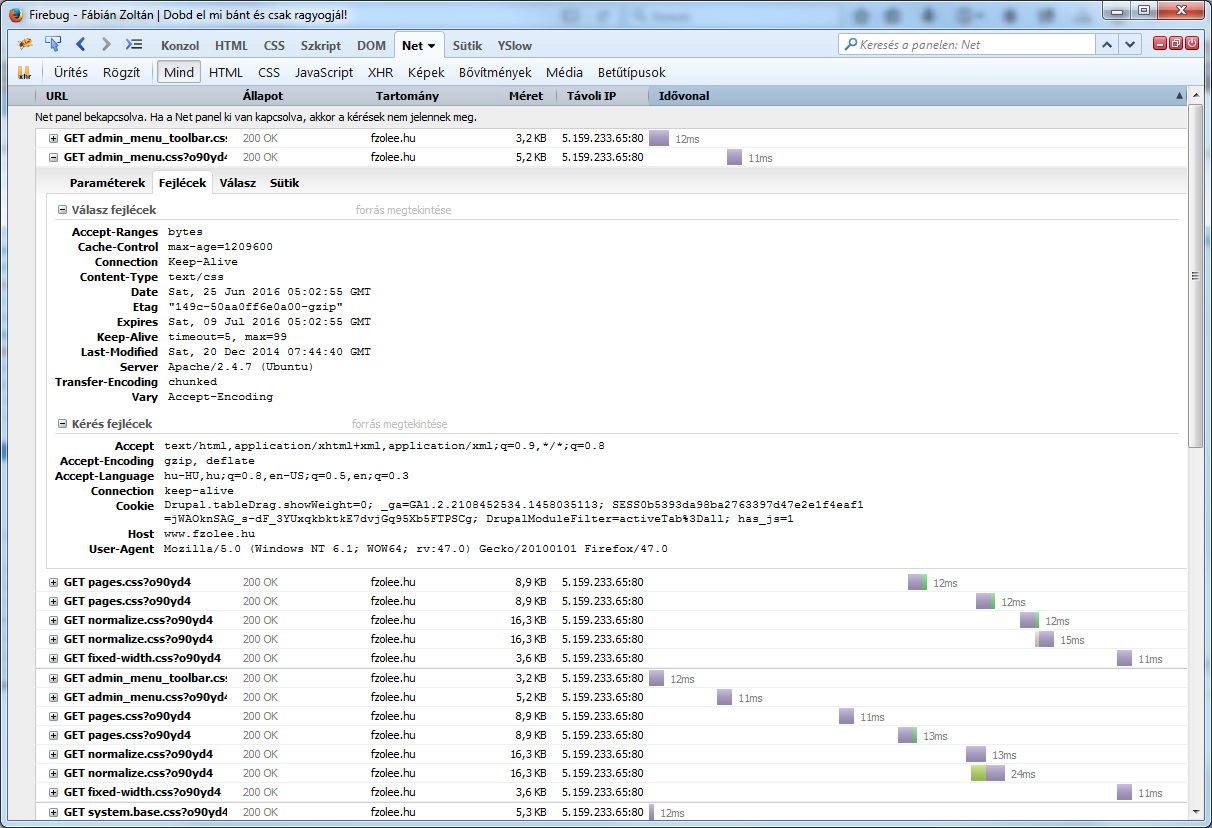Open the Szkript panel tab
The width and height of the screenshot is (1212, 828).
click(x=321, y=46)
